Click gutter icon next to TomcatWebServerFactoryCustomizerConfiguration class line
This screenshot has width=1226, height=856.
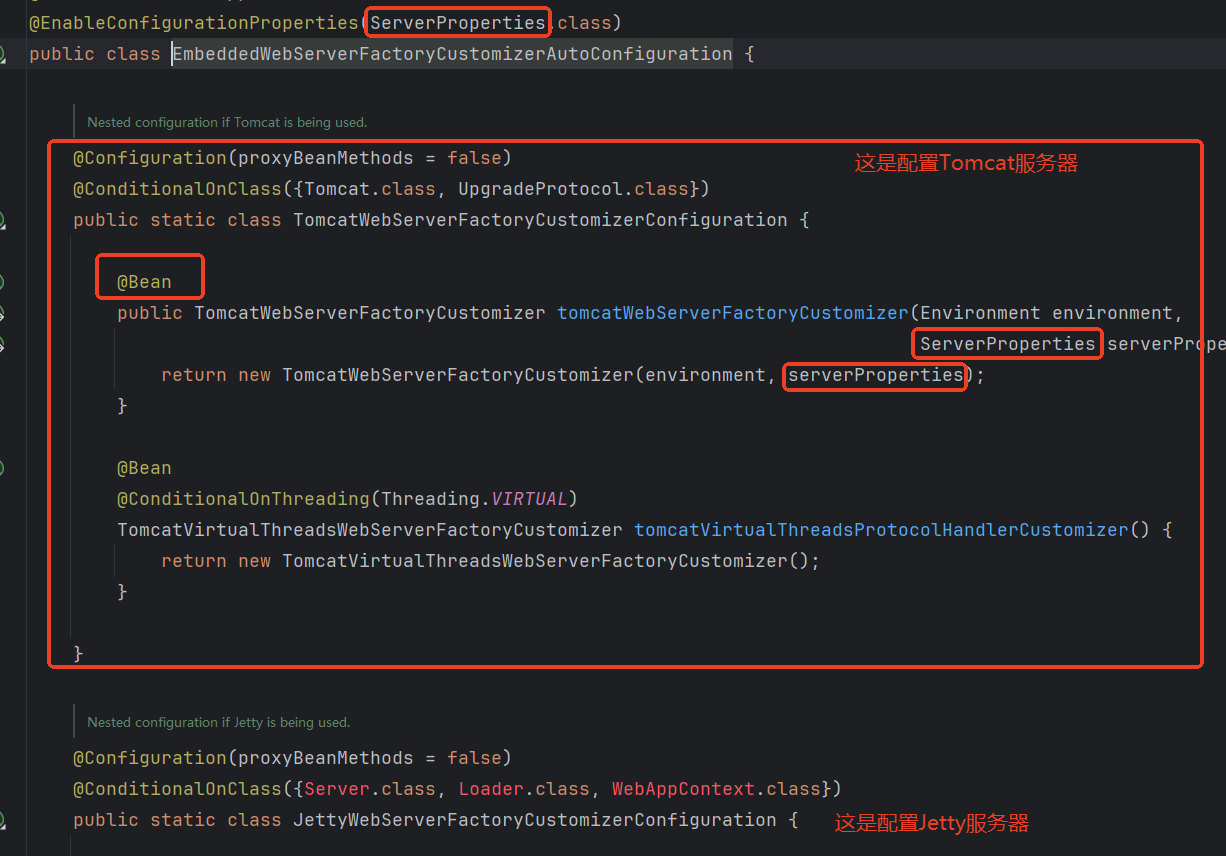pos(3,220)
